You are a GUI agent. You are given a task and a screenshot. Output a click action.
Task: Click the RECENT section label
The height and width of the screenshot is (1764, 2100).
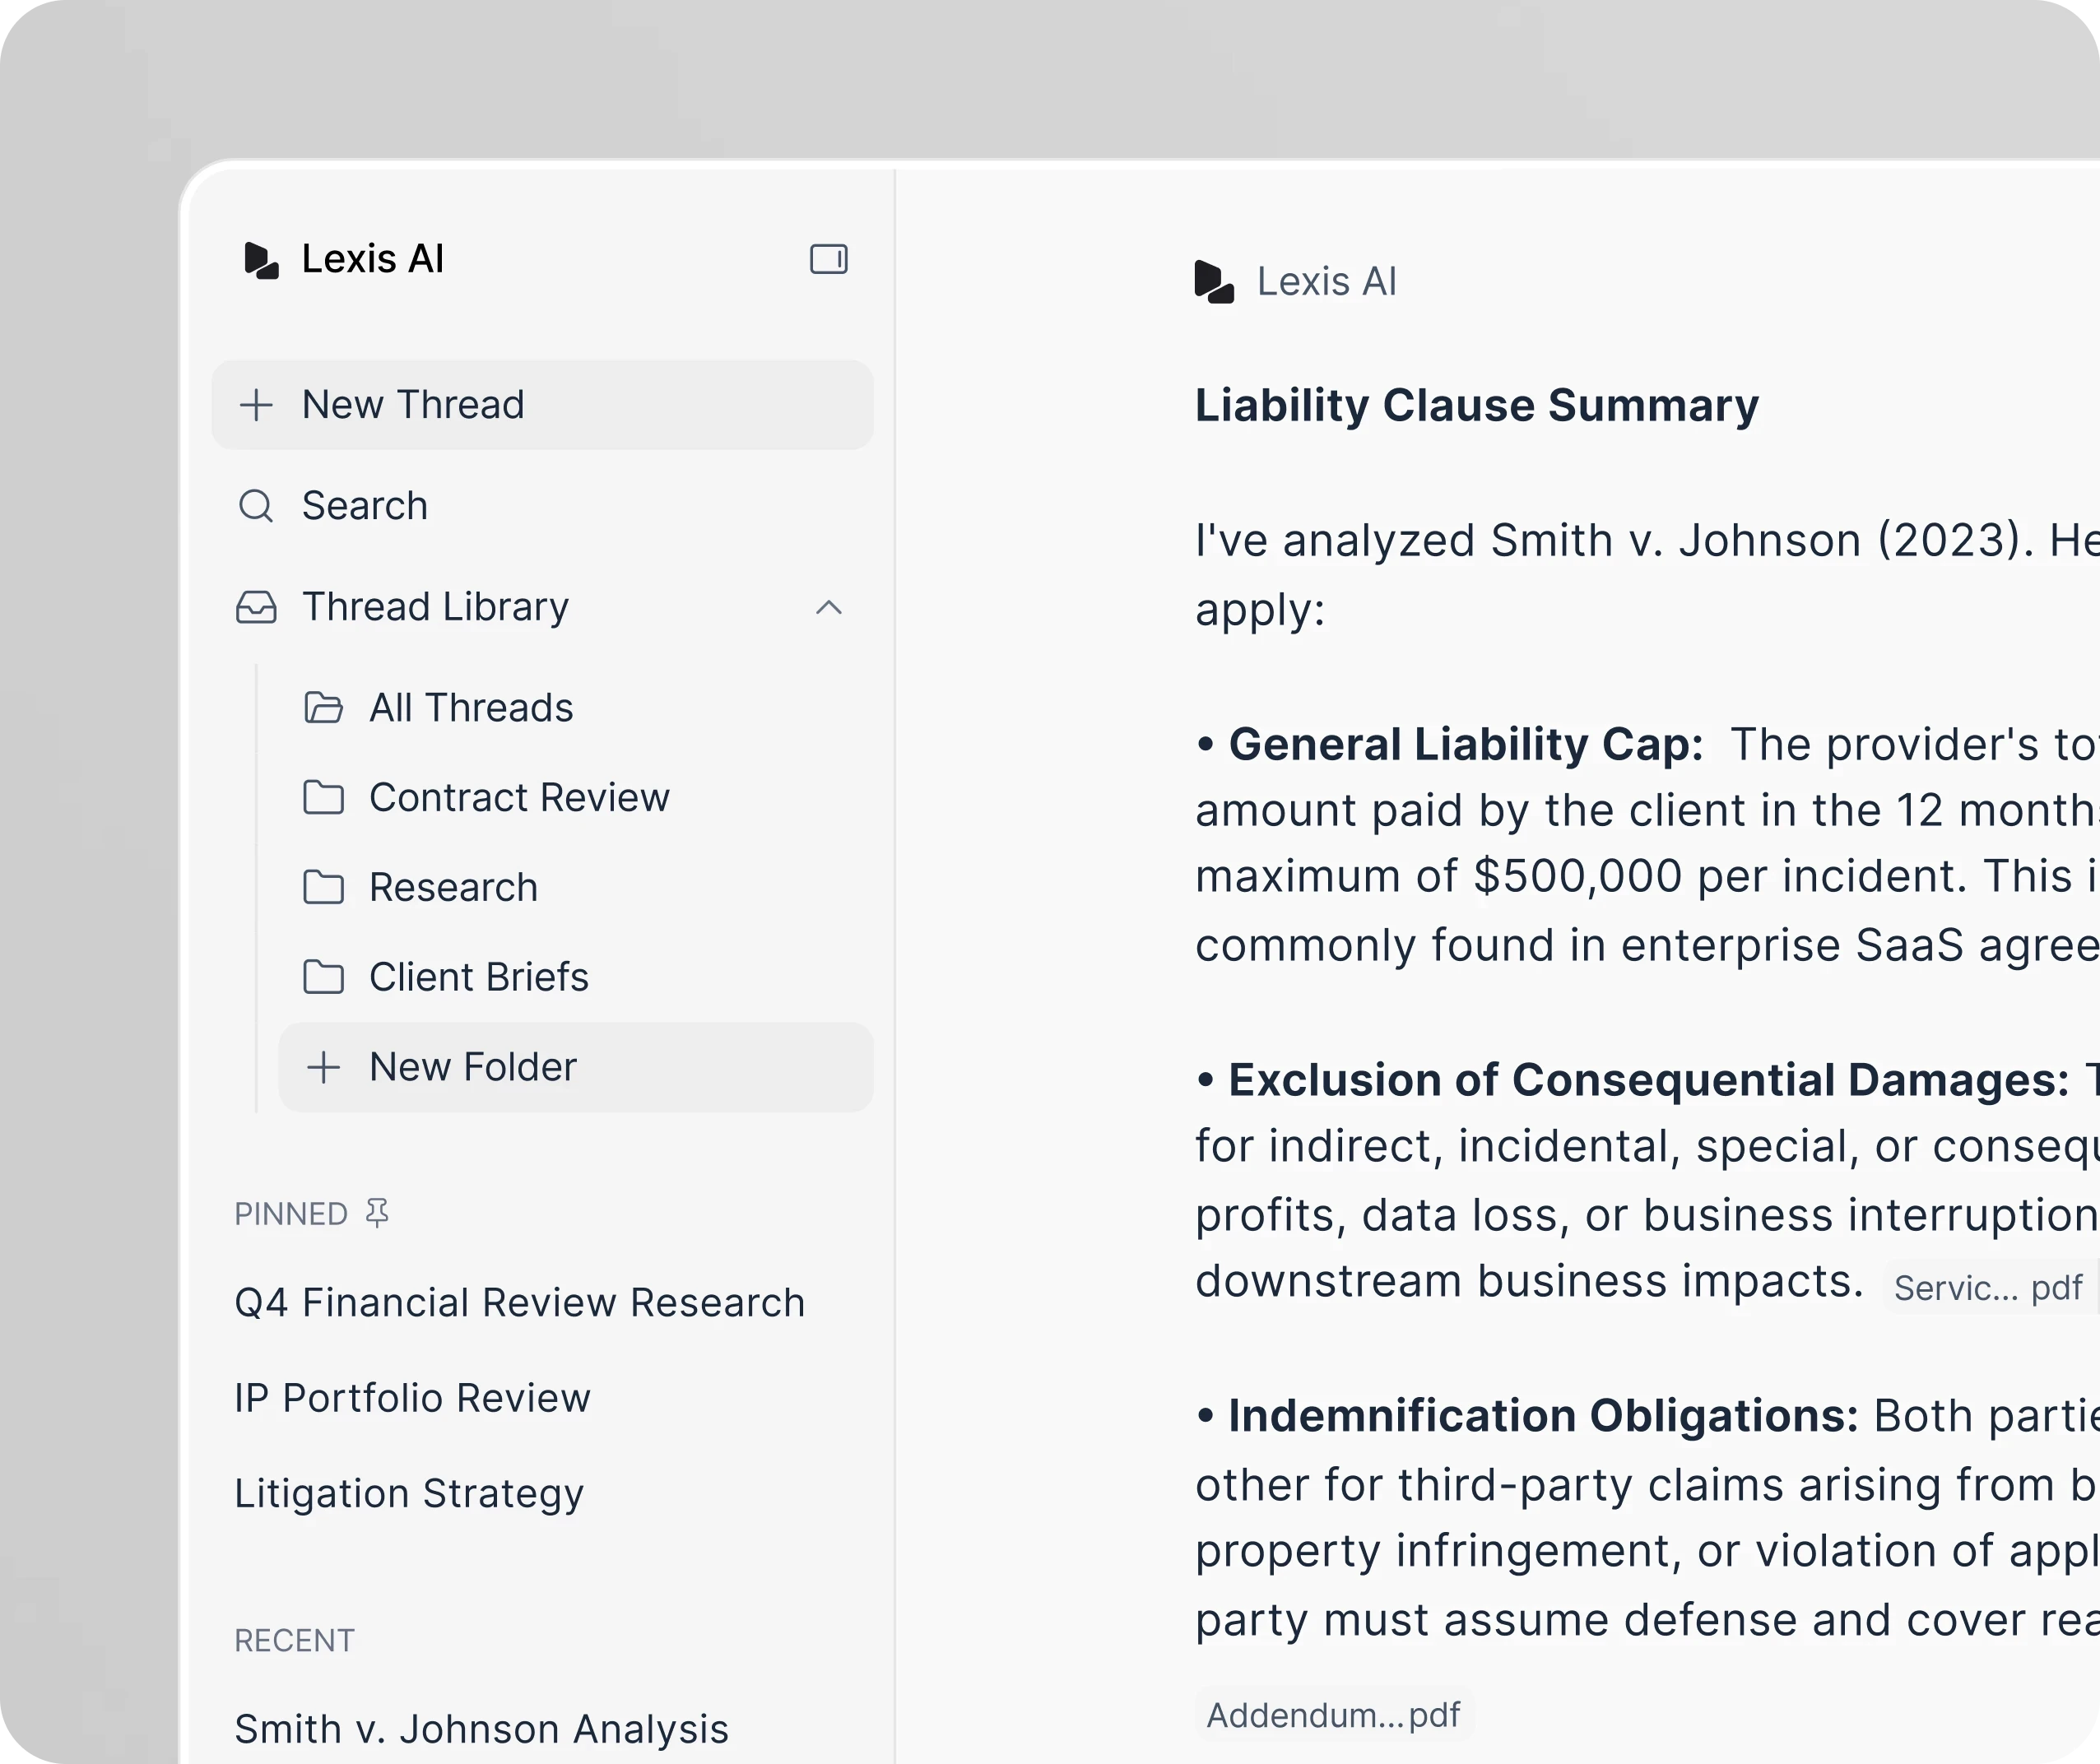pyautogui.click(x=294, y=1641)
